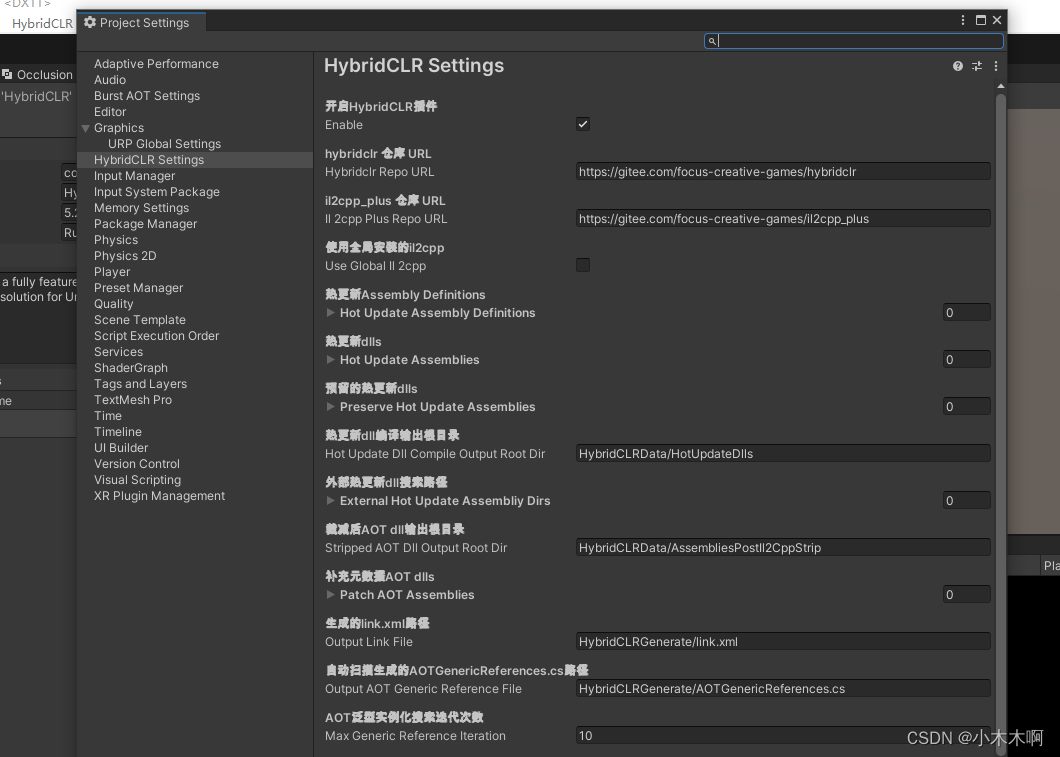Open URP Global Settings page

click(x=164, y=143)
